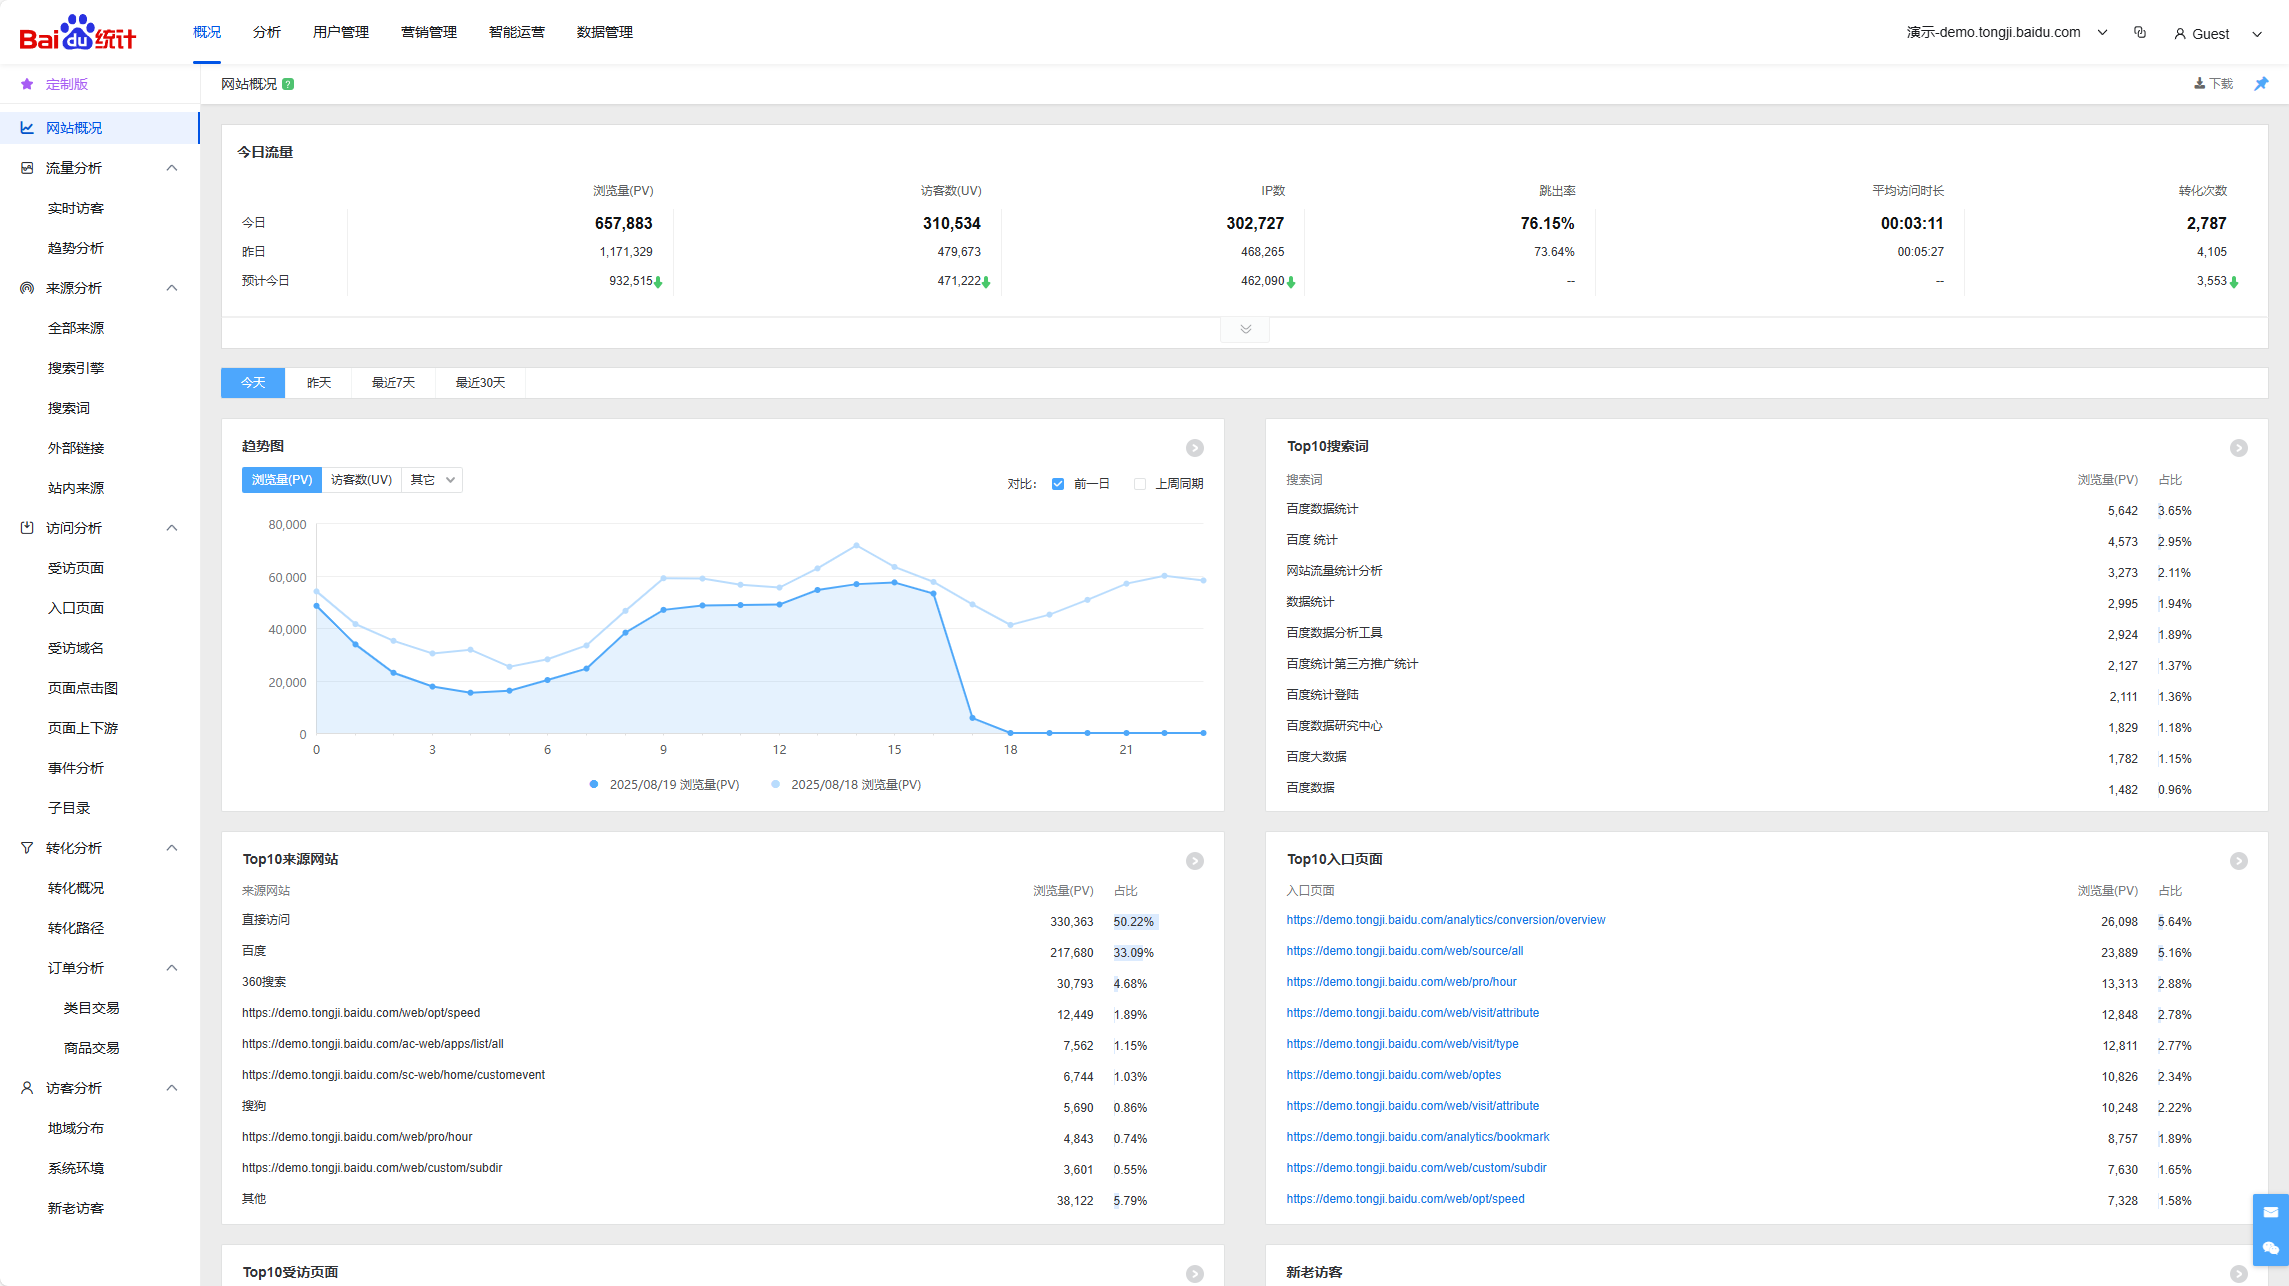Screen dimensions: 2289x1286
Task: Click the Baidu Tongji logo
Action: [78, 33]
